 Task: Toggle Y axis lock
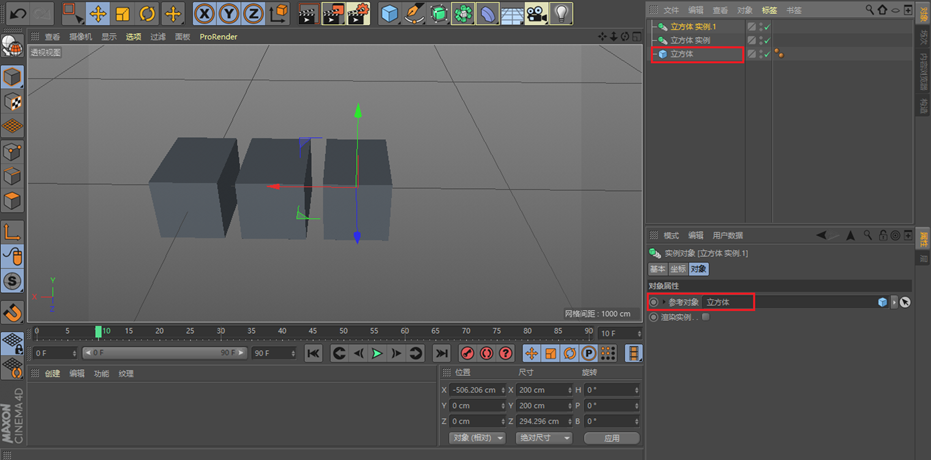(229, 13)
